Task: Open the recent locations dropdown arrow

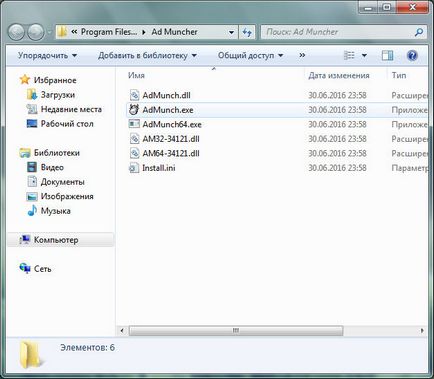Action: [49, 33]
